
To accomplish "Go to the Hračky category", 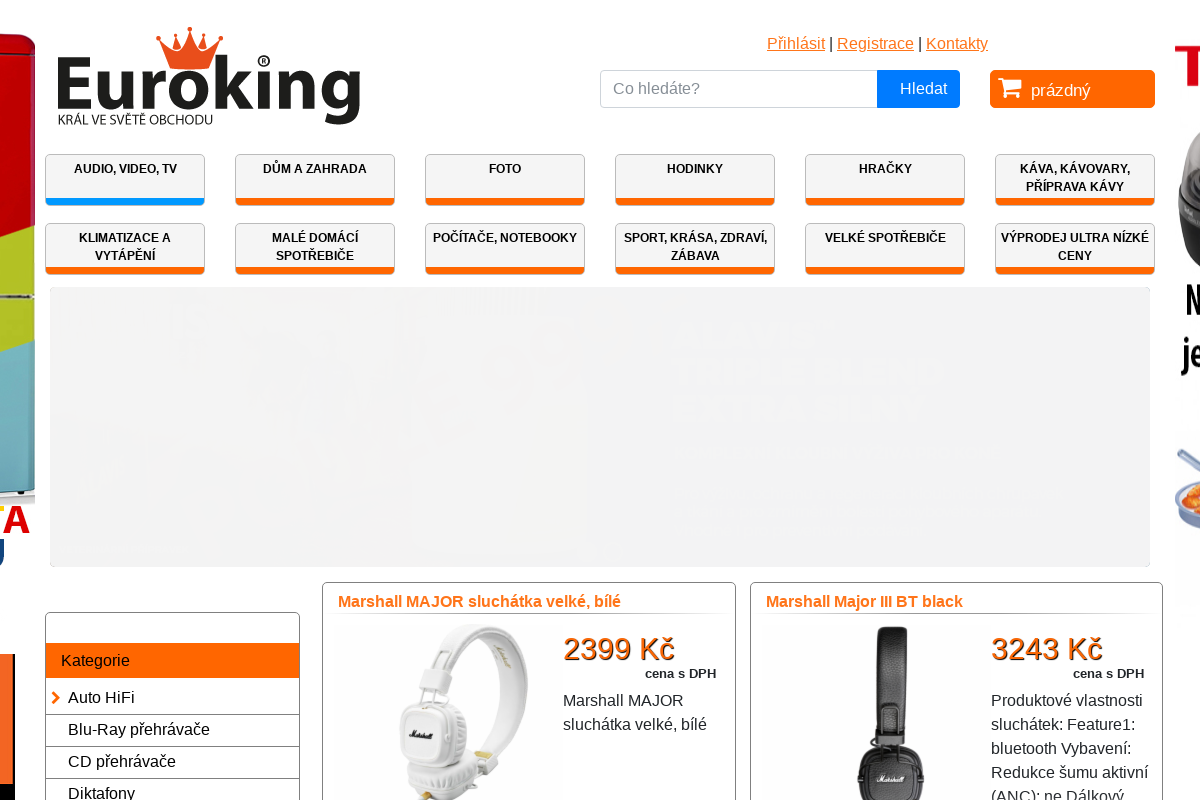I will click(885, 180).
